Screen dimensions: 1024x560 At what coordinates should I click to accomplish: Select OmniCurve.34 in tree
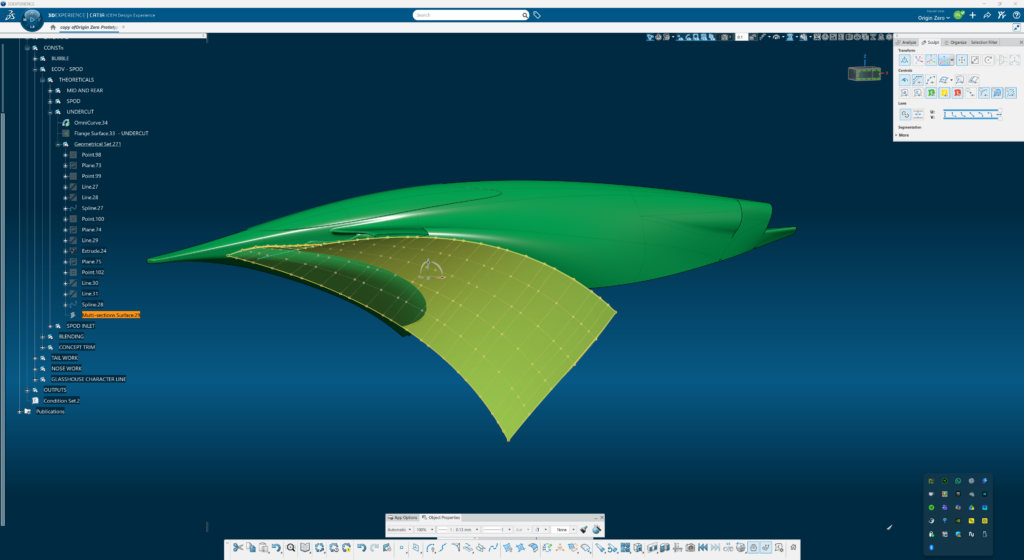coord(91,123)
